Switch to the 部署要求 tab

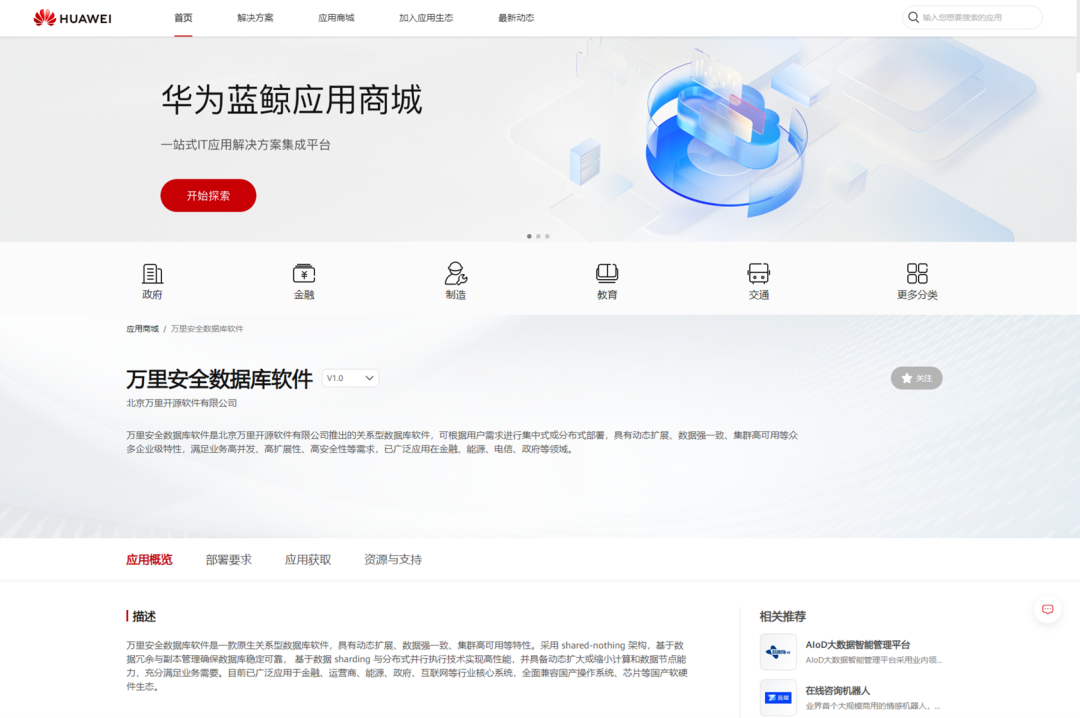point(229,560)
